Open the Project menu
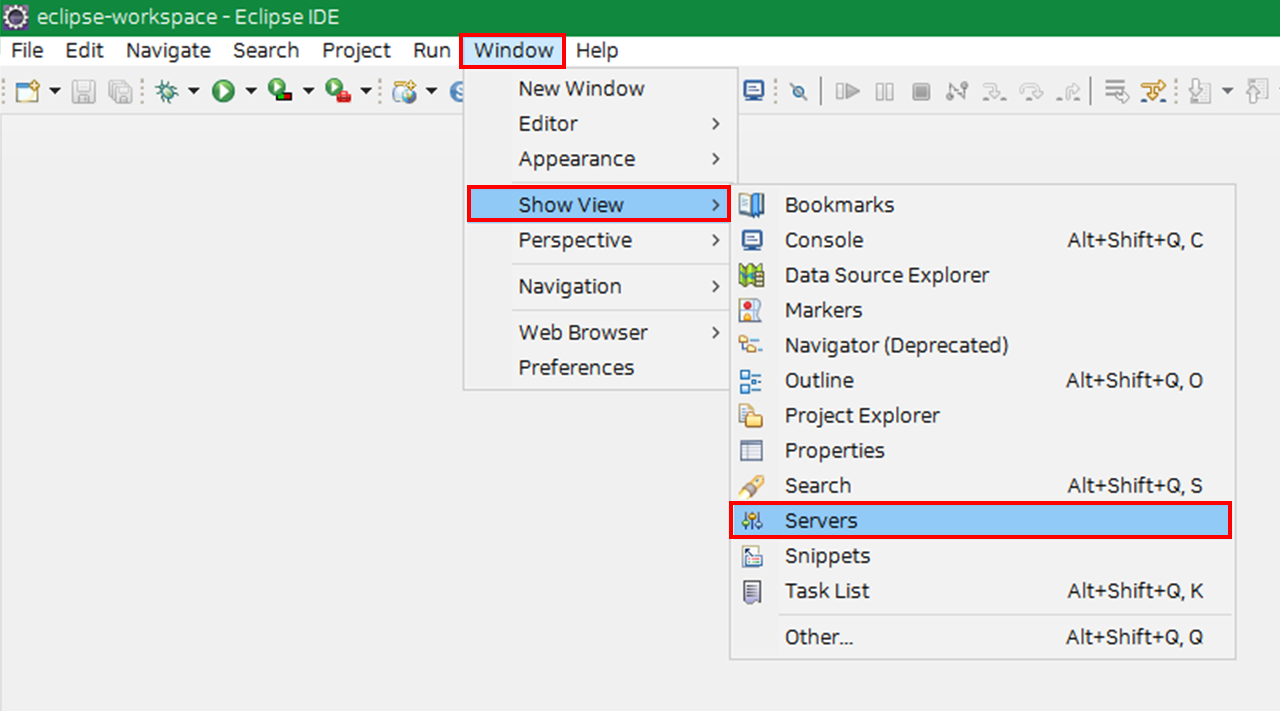 (x=356, y=50)
